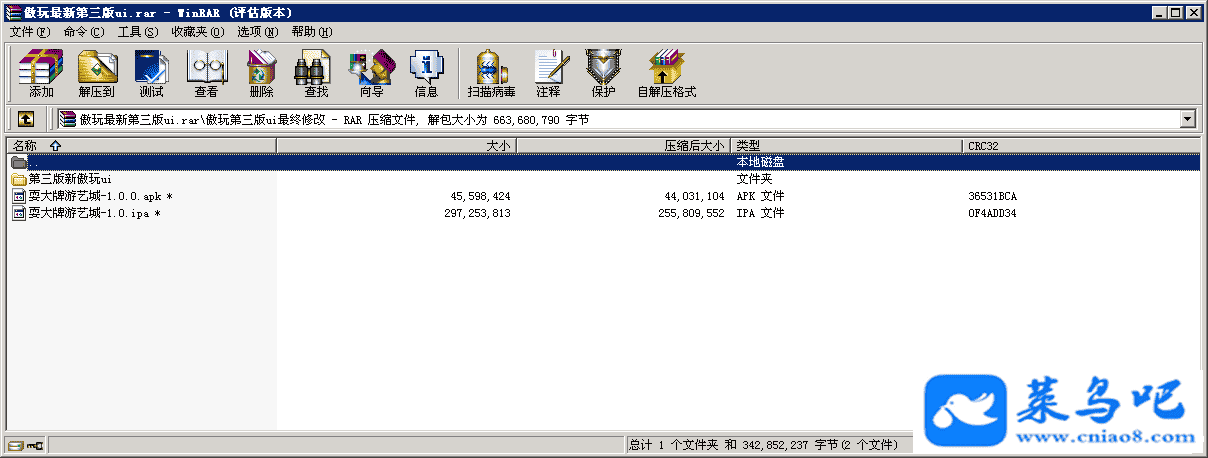Click the key icon in the status bar

34,445
